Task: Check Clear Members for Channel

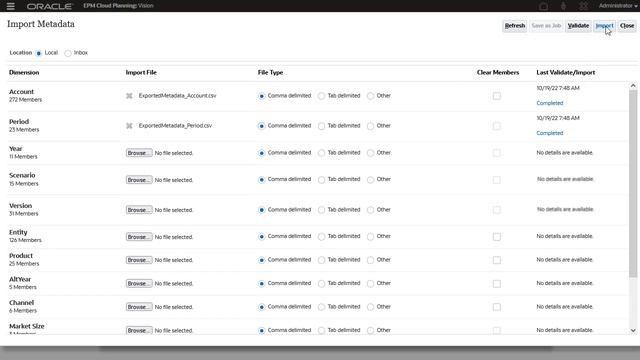Action: [497, 307]
